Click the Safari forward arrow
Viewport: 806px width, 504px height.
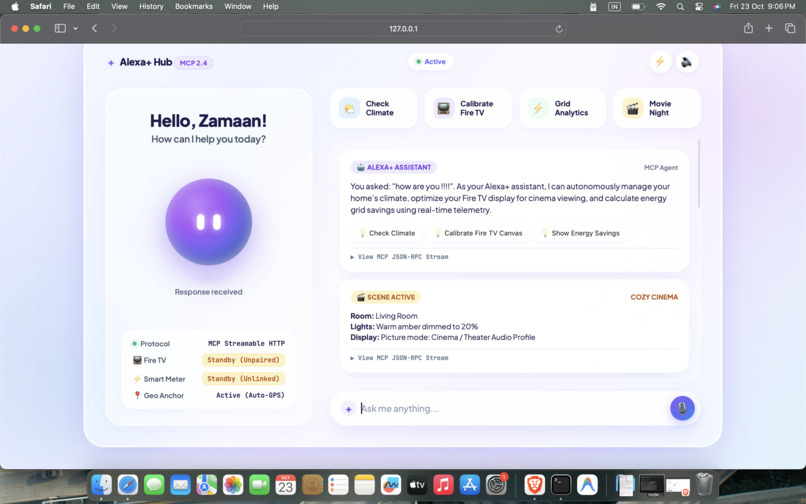coord(114,28)
